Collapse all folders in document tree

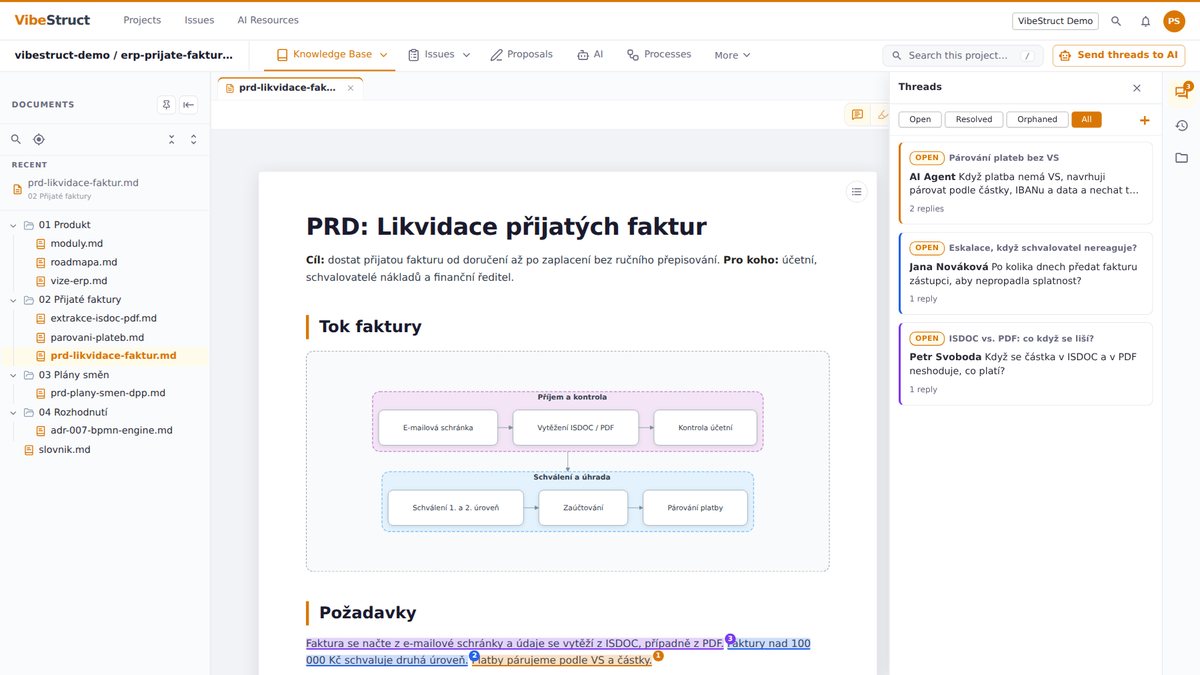[171, 139]
